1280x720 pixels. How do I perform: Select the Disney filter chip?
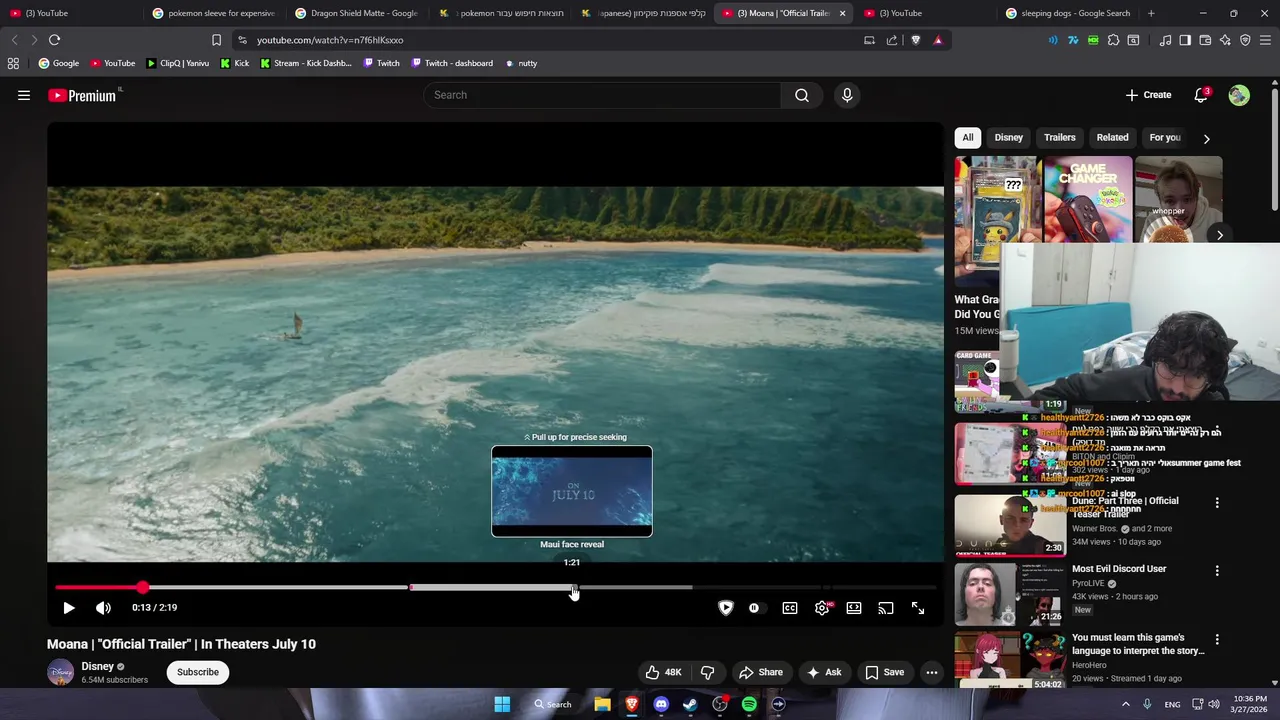pos(1009,138)
